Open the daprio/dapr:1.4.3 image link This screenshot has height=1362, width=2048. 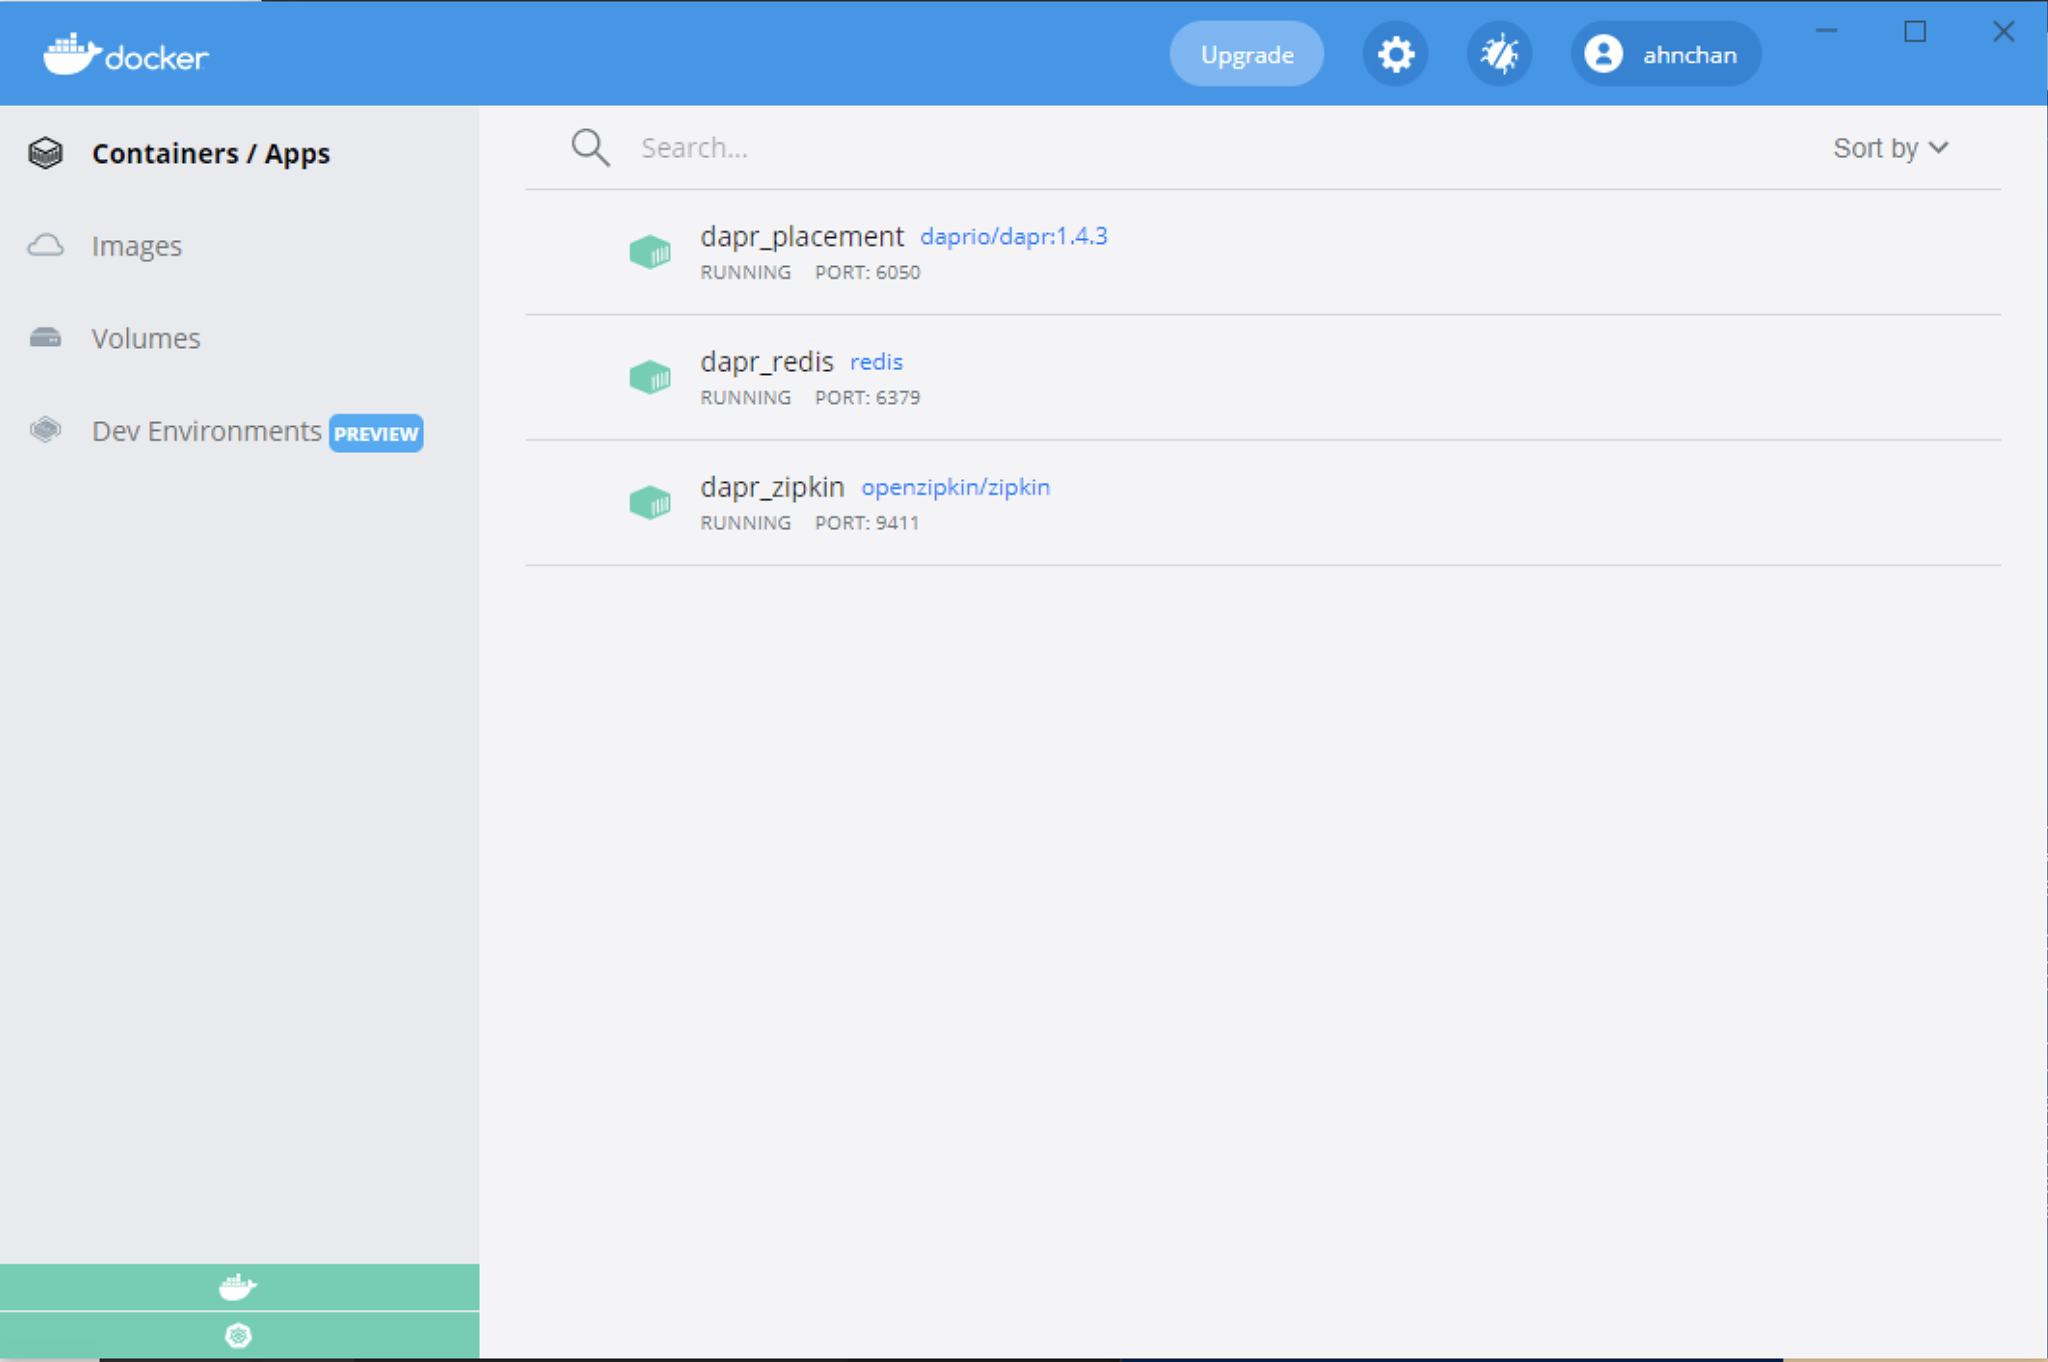[1014, 236]
